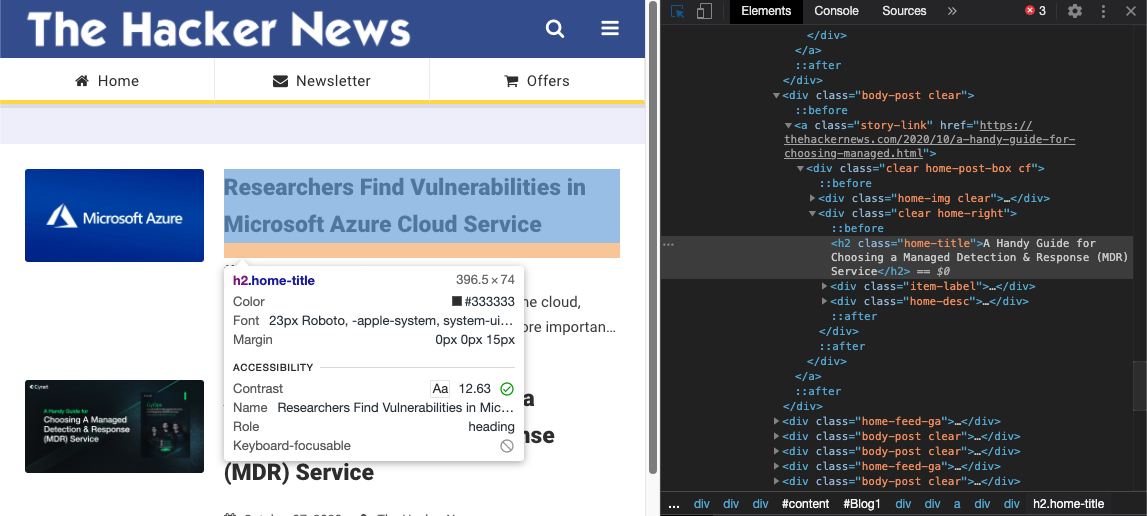Open the Cynet MDR guide thumbnail
This screenshot has width=1147, height=516.
(114, 426)
